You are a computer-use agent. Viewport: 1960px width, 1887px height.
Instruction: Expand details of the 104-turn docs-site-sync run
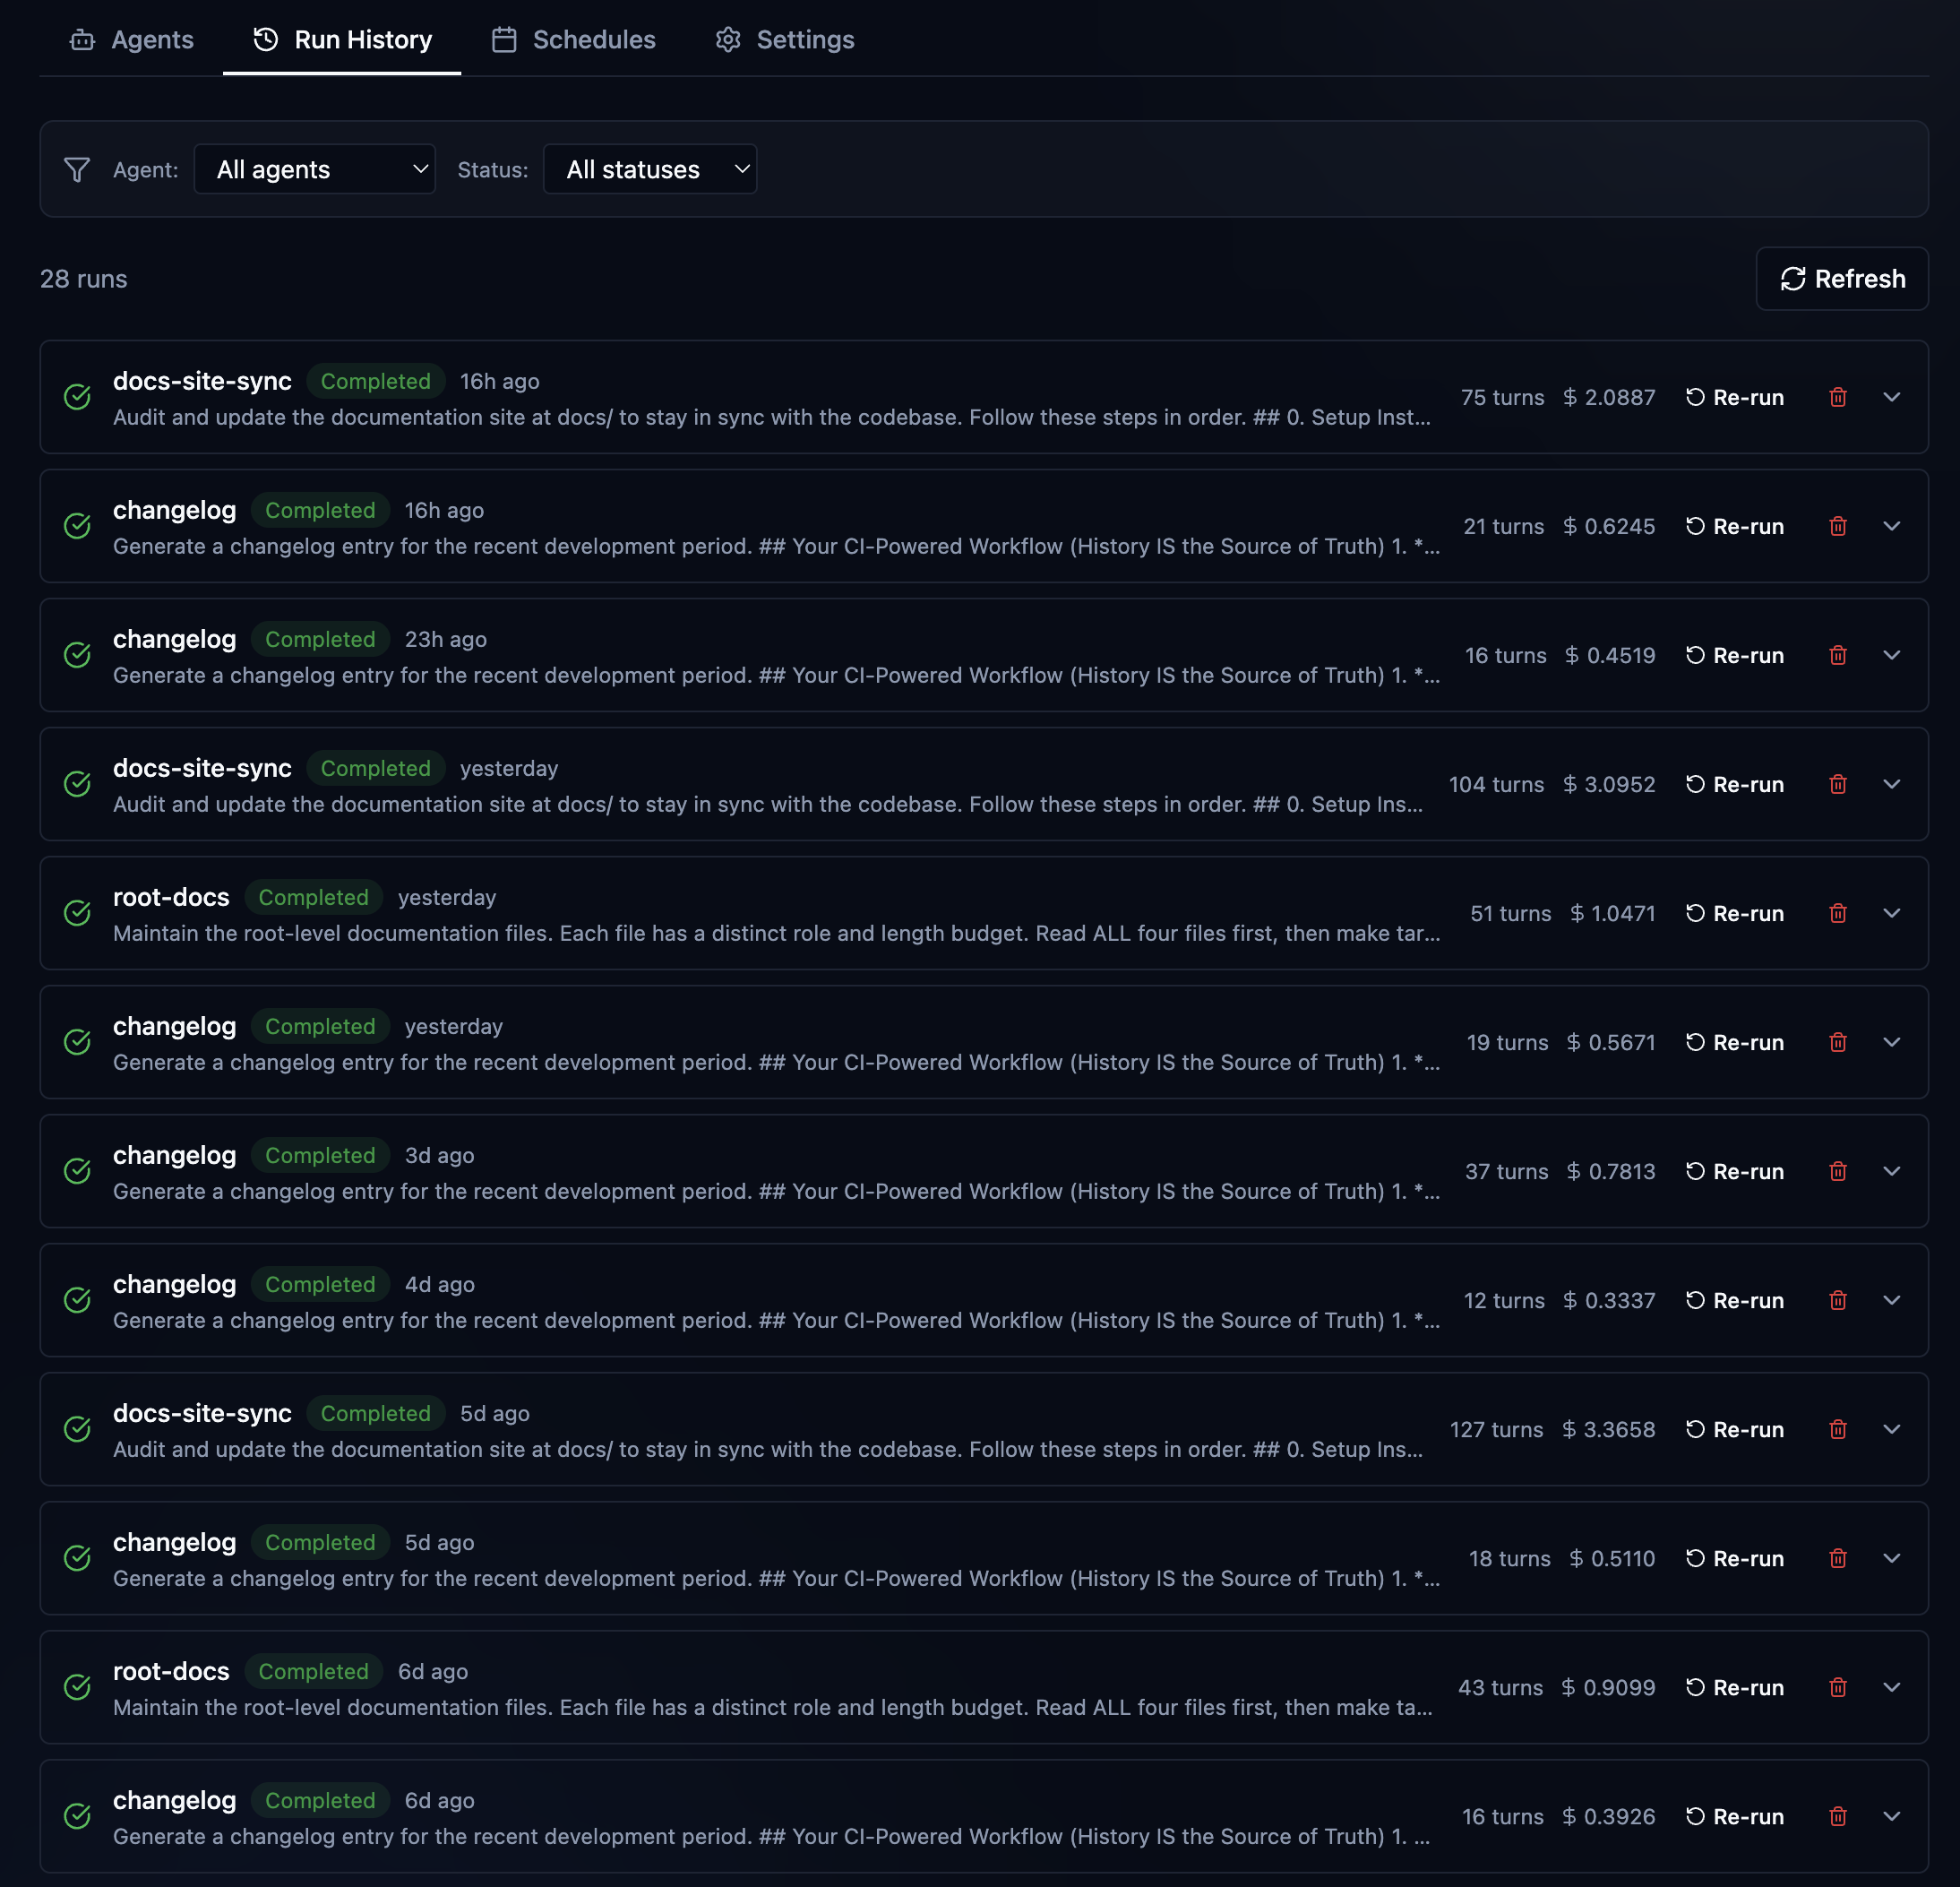pos(1891,784)
